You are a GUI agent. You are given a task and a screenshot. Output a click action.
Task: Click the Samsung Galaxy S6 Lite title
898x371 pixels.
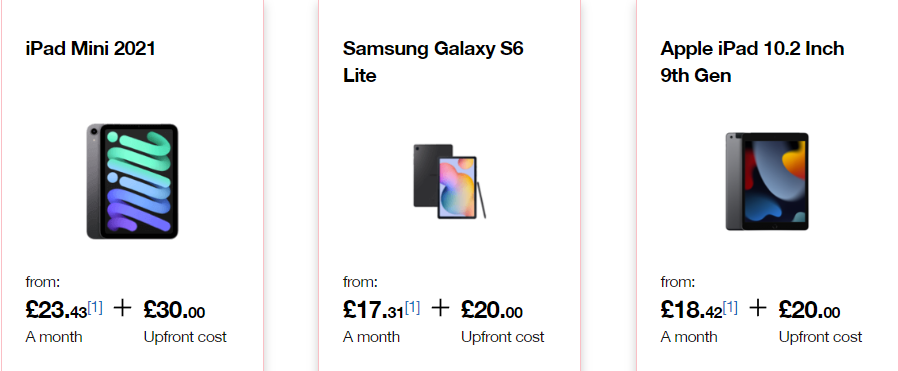(x=433, y=62)
